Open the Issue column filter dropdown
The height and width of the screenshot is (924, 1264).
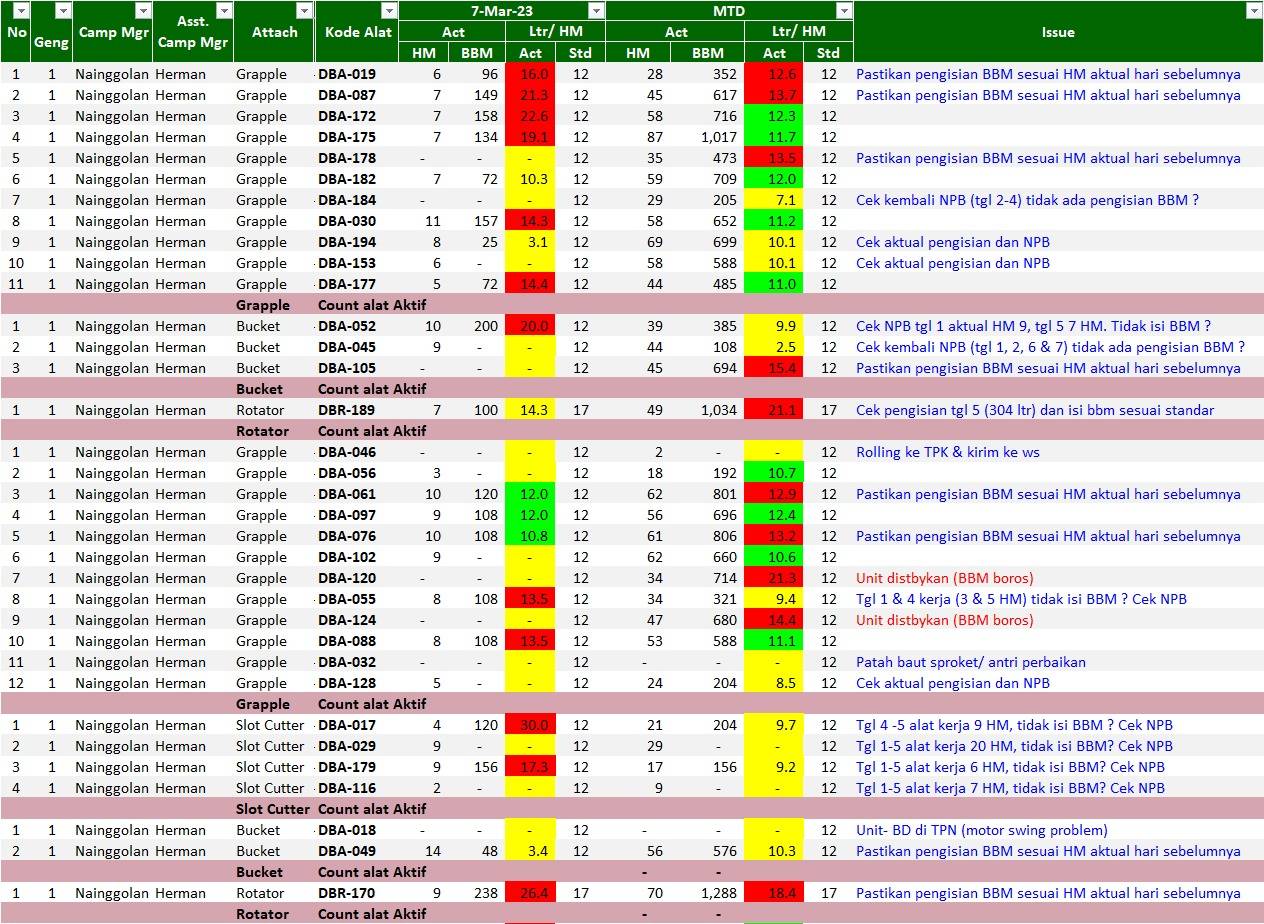point(1254,11)
